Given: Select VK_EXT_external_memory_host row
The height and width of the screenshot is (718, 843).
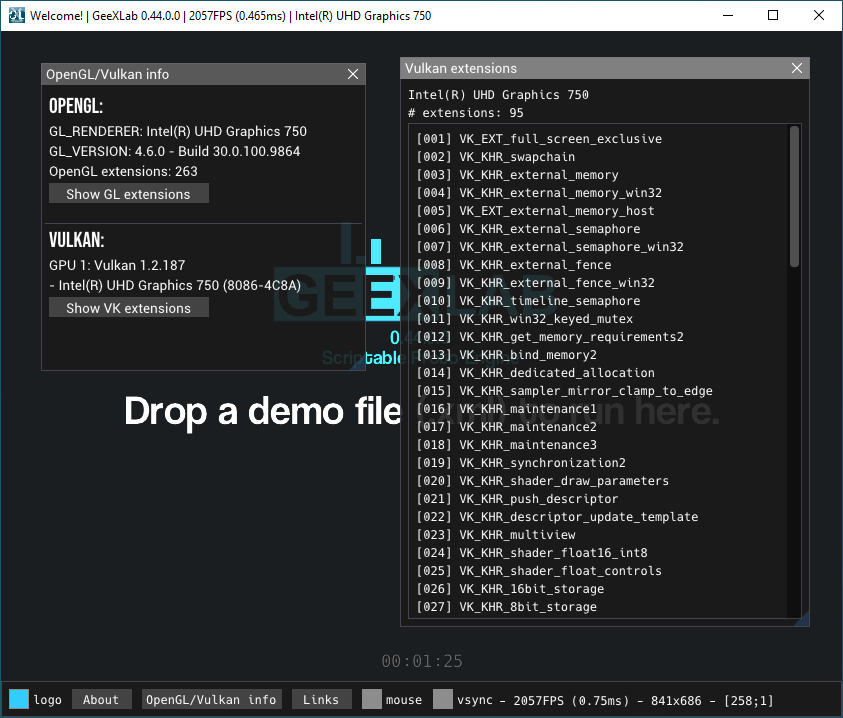Looking at the screenshot, I should [535, 211].
